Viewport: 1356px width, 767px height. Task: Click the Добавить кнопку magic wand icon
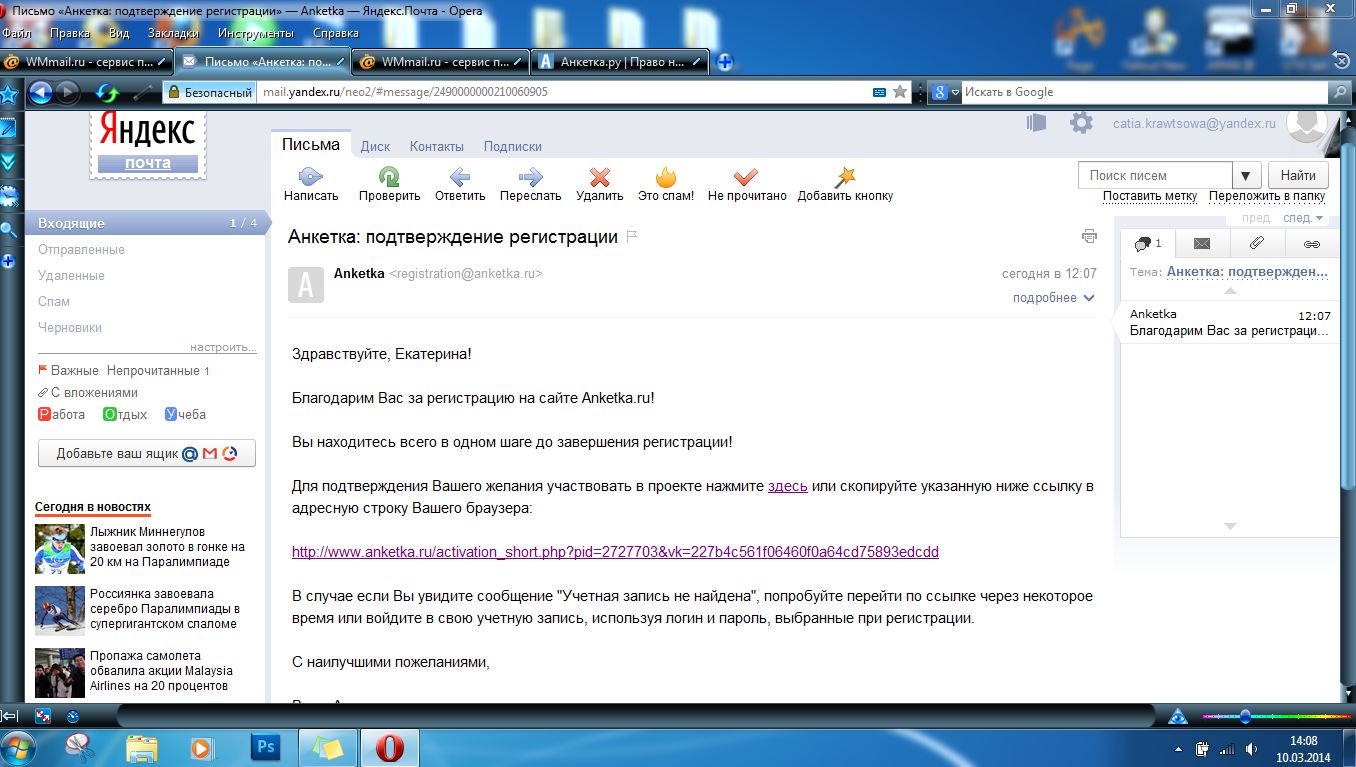click(x=846, y=177)
